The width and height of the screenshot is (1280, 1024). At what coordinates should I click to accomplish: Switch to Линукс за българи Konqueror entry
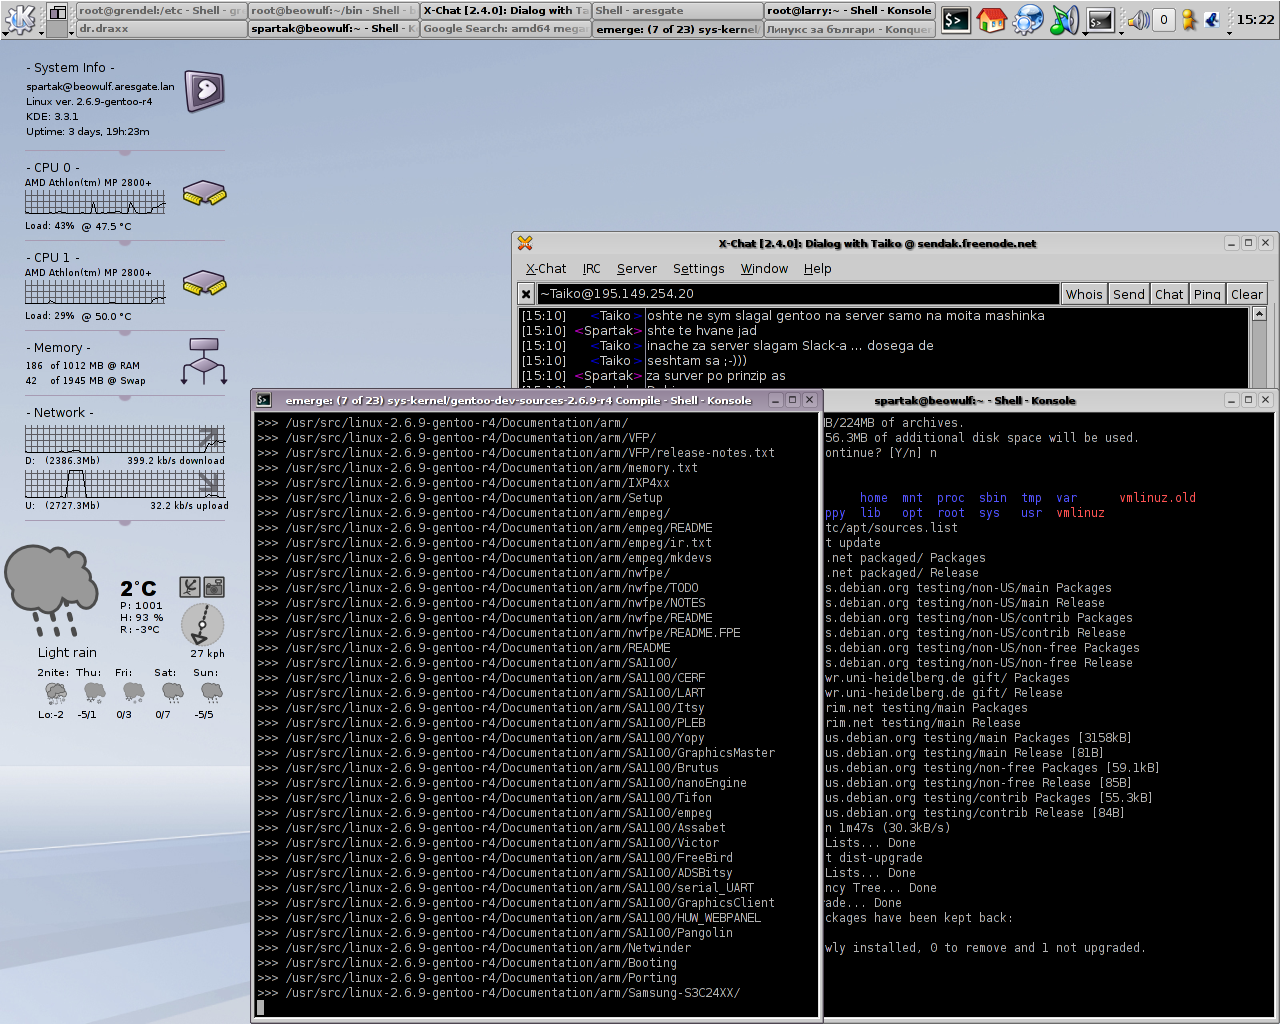pyautogui.click(x=850, y=29)
